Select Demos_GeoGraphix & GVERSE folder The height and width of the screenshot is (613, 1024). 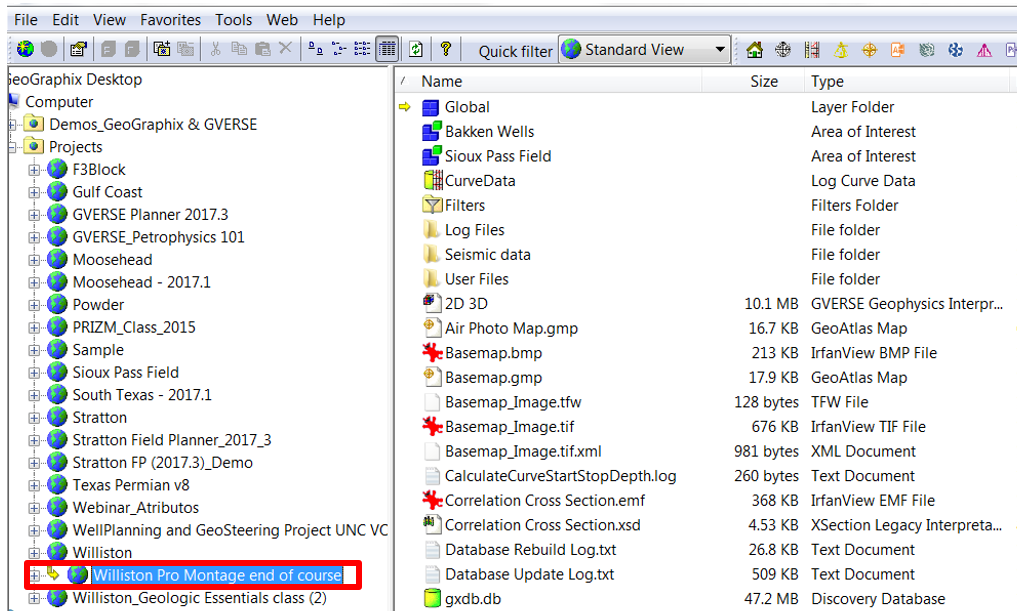click(x=153, y=125)
